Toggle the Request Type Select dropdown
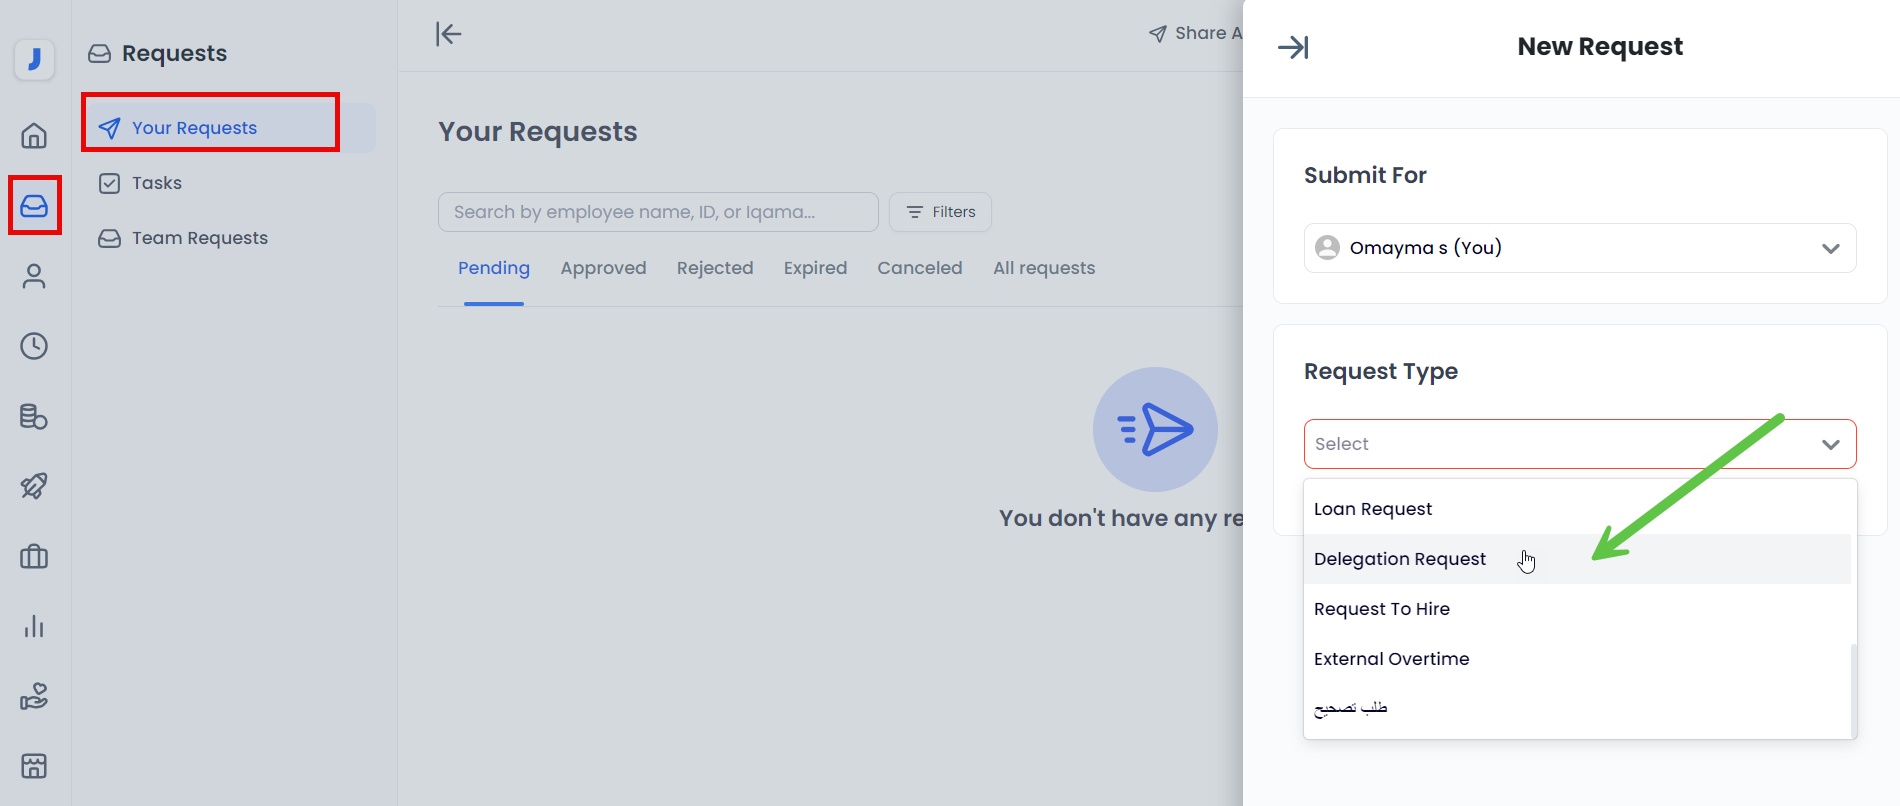Image resolution: width=1900 pixels, height=806 pixels. tap(1579, 444)
